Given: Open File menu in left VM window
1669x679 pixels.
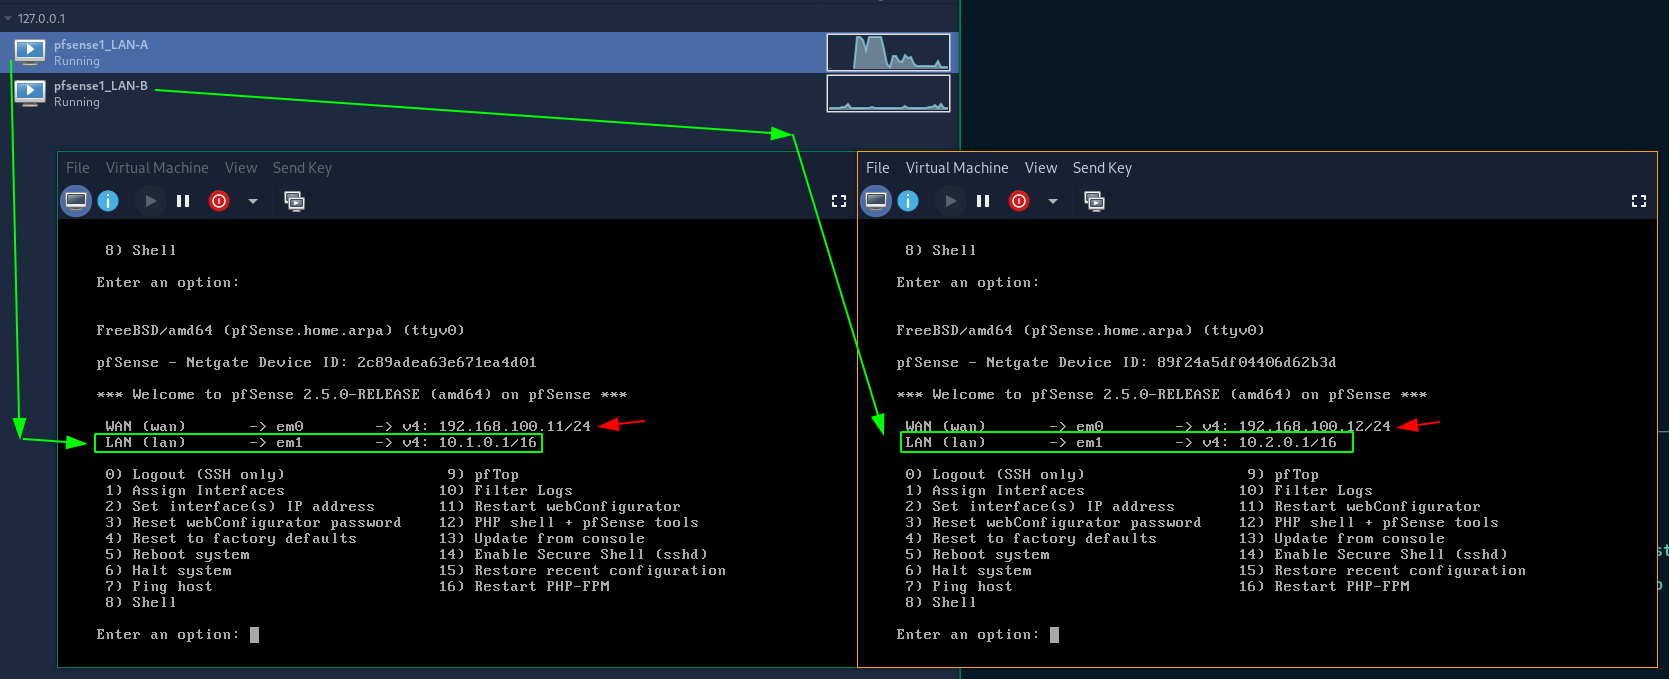Looking at the screenshot, I should click(x=78, y=168).
